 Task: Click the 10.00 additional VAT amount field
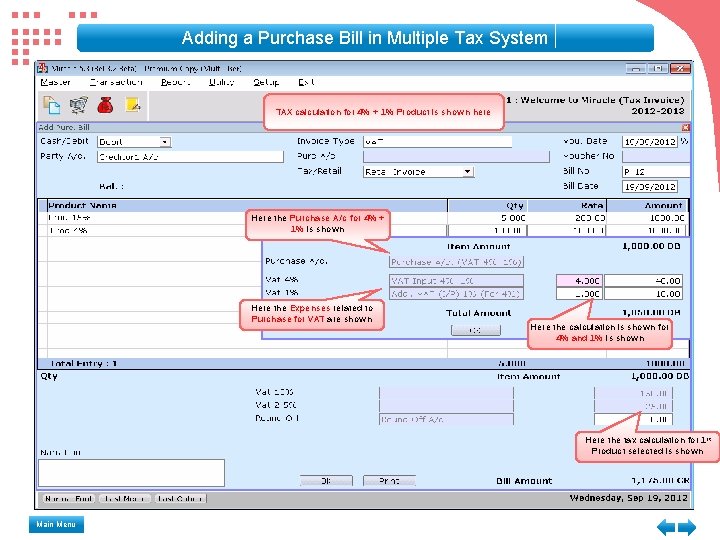(643, 294)
